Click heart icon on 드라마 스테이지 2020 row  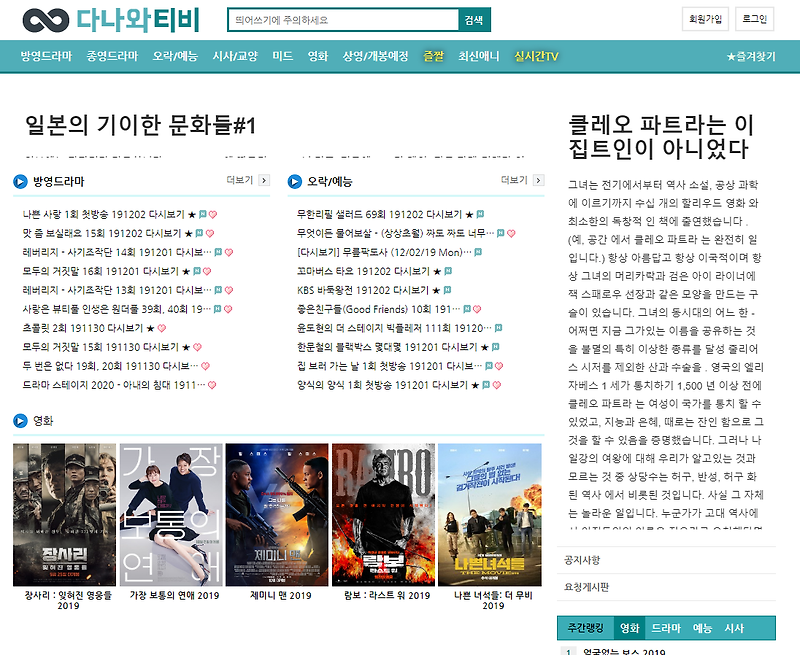point(212,385)
